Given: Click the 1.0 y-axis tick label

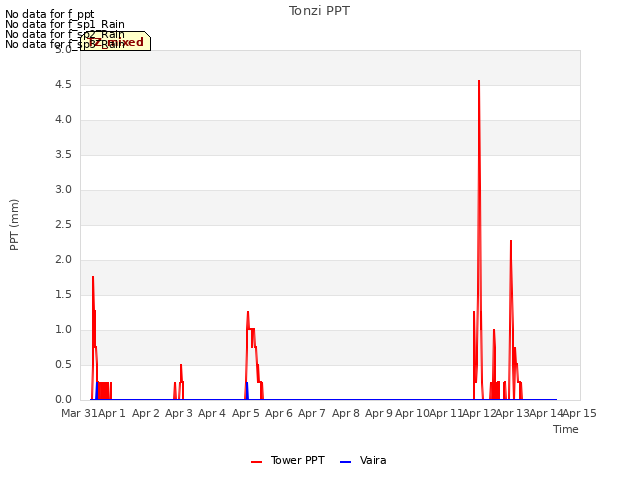Looking at the screenshot, I should (x=63, y=330).
